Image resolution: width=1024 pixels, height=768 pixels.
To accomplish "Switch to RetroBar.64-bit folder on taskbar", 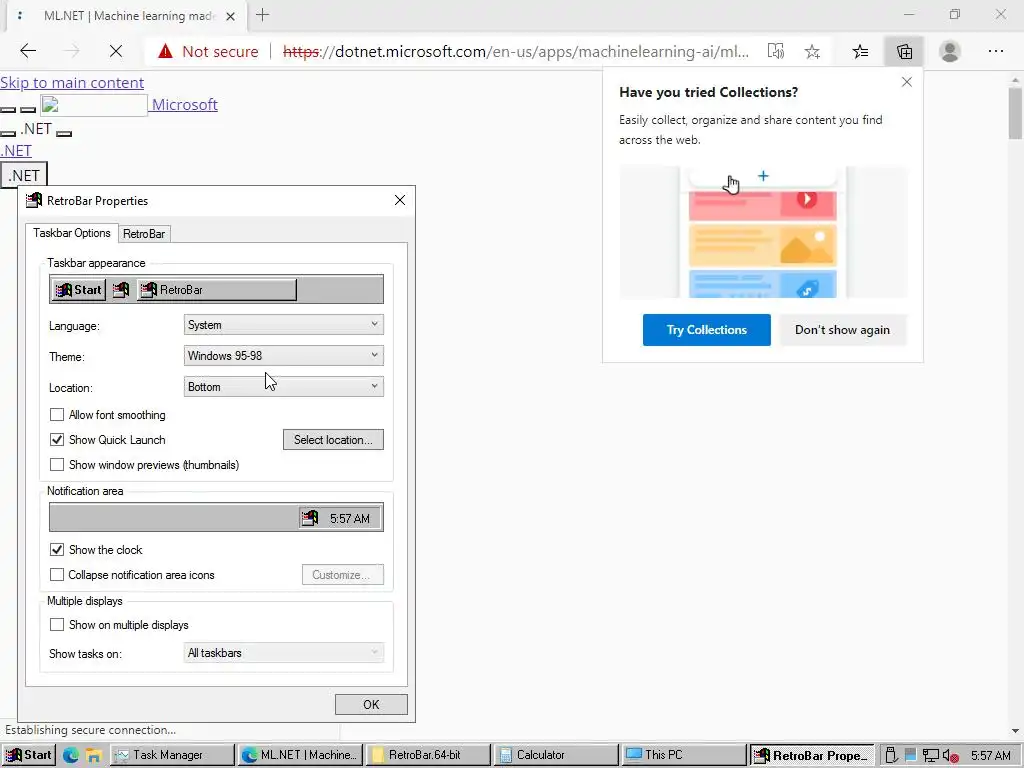I will click(427, 755).
